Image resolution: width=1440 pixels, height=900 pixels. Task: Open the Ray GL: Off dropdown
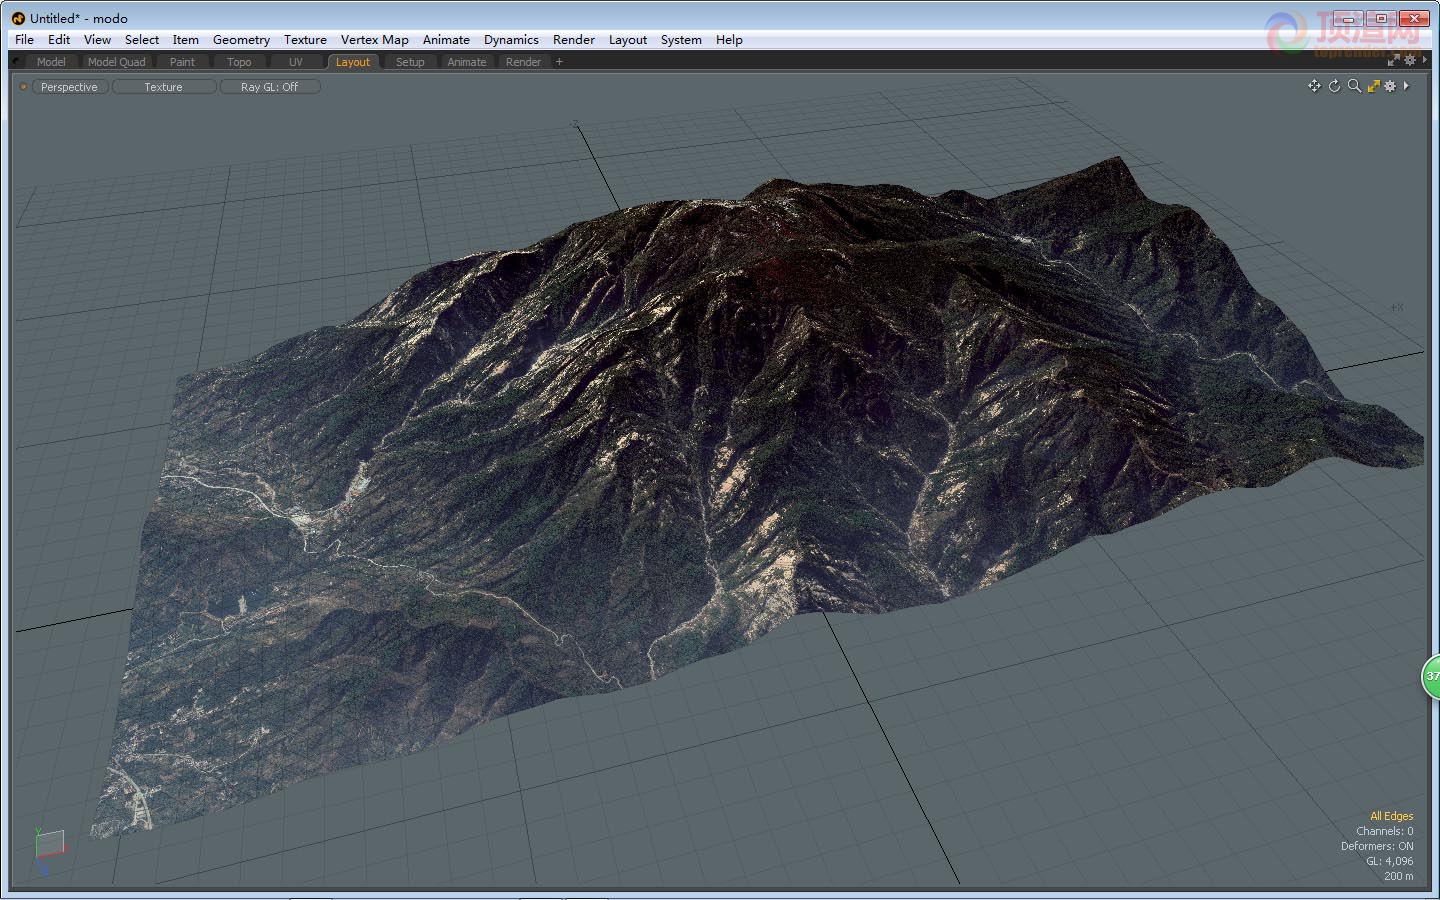[x=269, y=87]
